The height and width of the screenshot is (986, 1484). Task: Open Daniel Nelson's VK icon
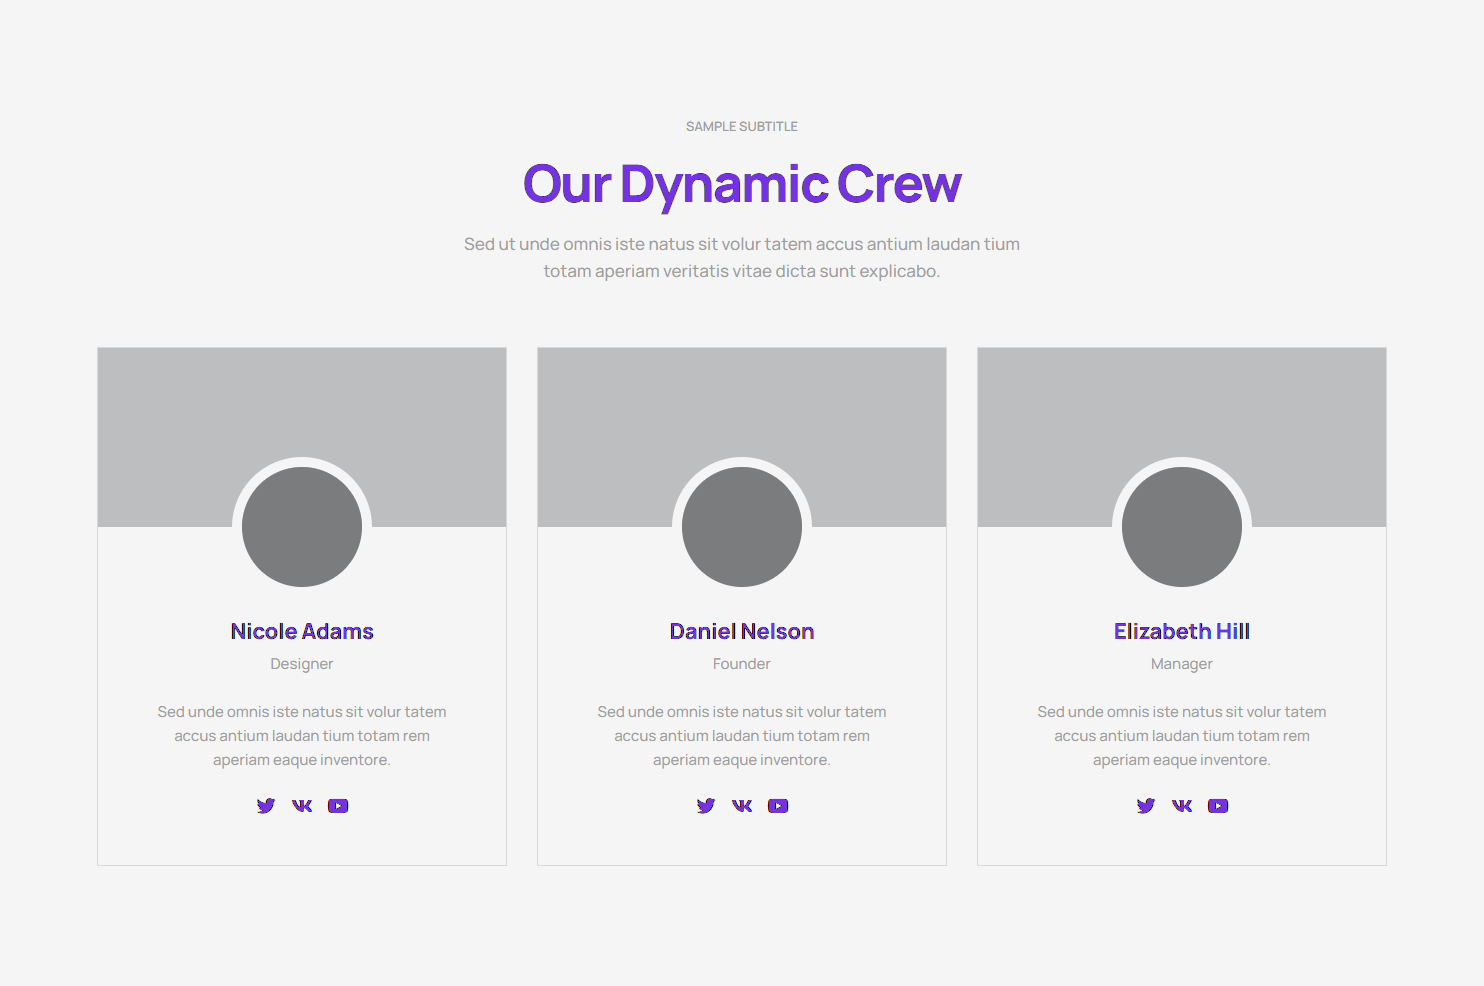click(x=742, y=806)
